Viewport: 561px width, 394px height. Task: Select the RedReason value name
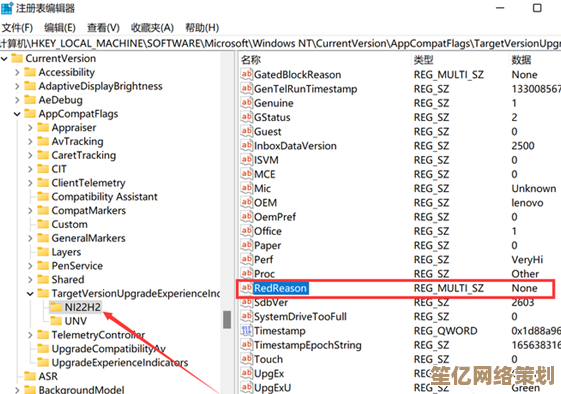click(280, 288)
